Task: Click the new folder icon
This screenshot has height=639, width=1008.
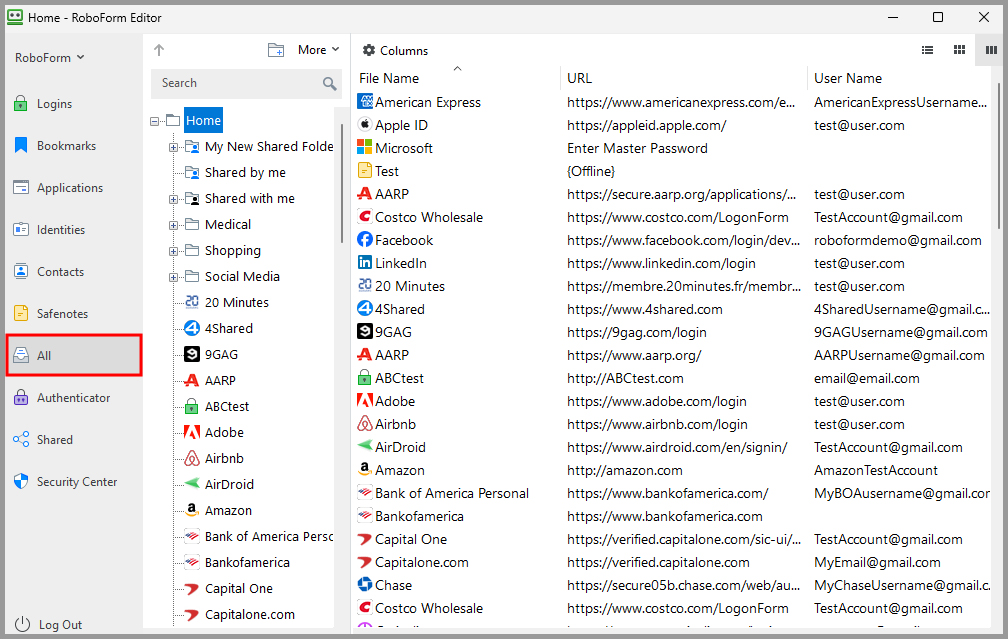Action: 276,50
